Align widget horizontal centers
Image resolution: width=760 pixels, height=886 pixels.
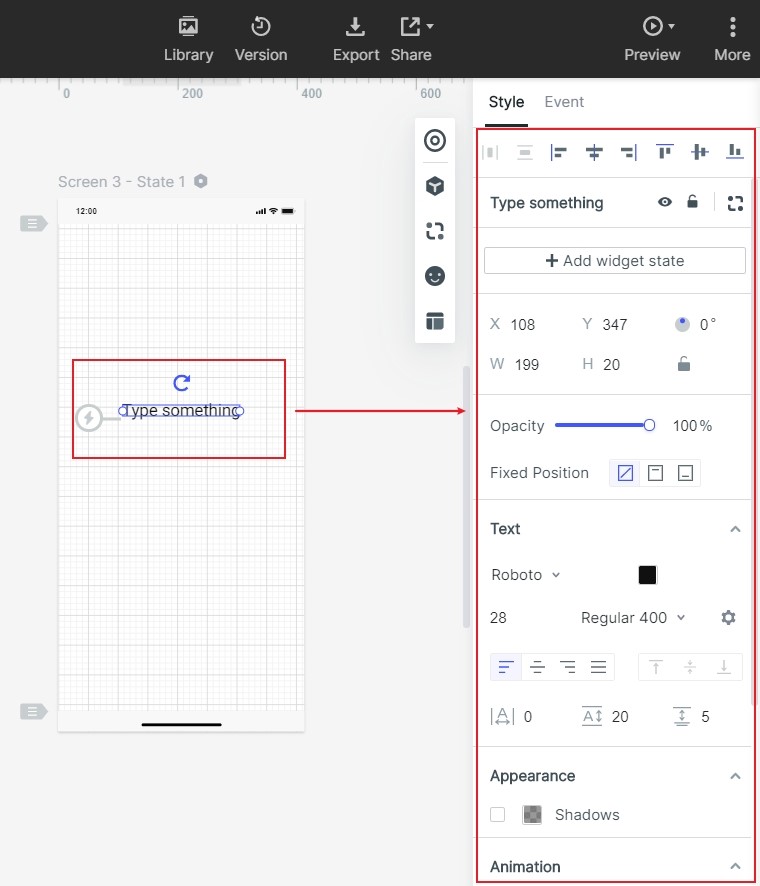click(x=594, y=152)
